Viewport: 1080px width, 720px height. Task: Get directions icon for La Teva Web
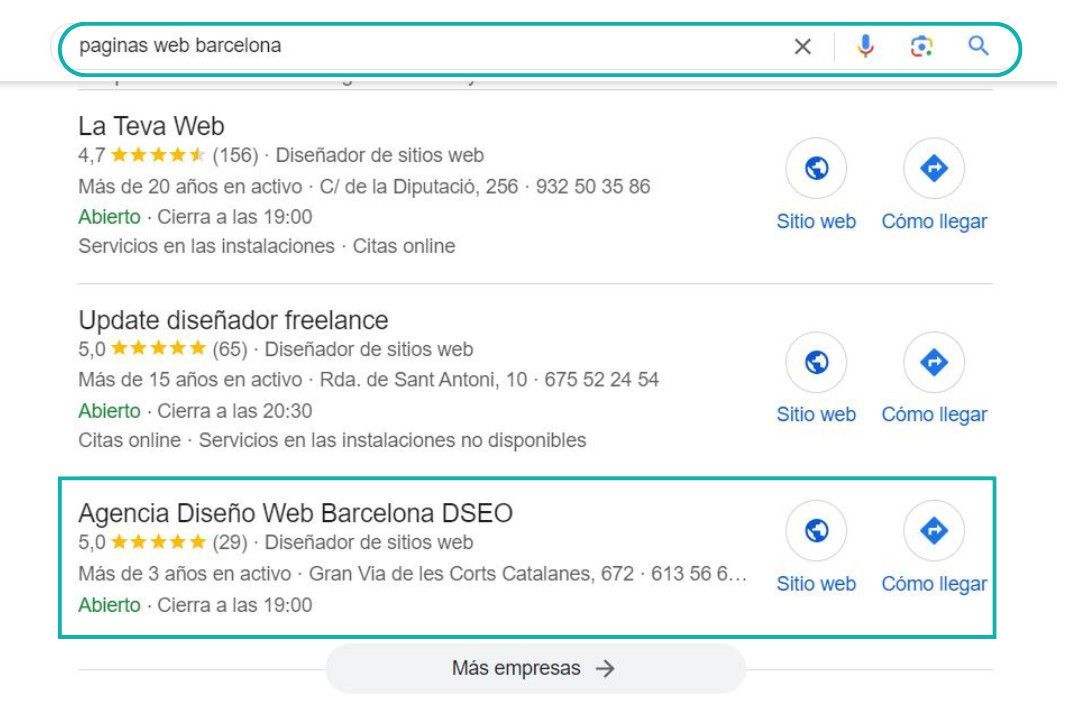(x=934, y=168)
